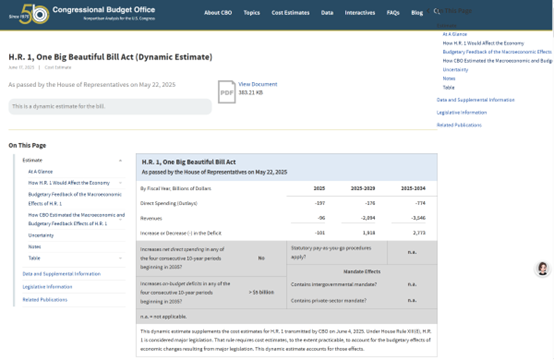Open the chat assistant avatar
Screen dimensions: 554x360
543,268
